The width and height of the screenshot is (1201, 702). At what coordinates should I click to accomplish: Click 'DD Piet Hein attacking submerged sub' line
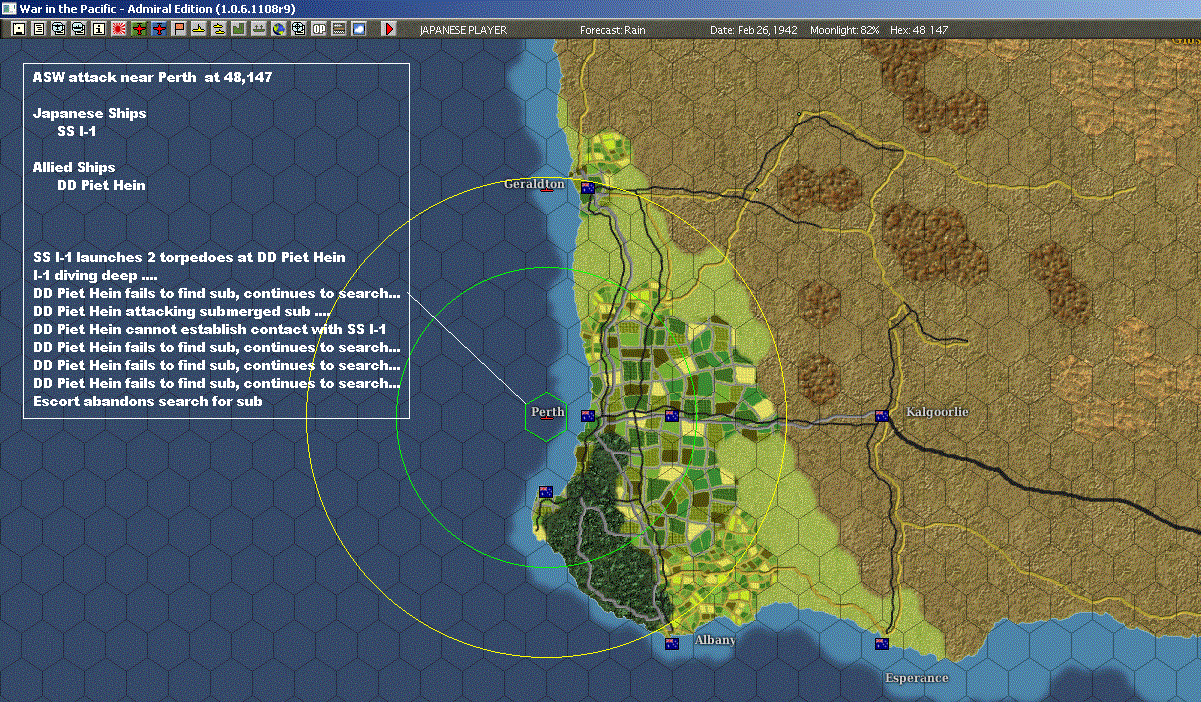coord(181,311)
